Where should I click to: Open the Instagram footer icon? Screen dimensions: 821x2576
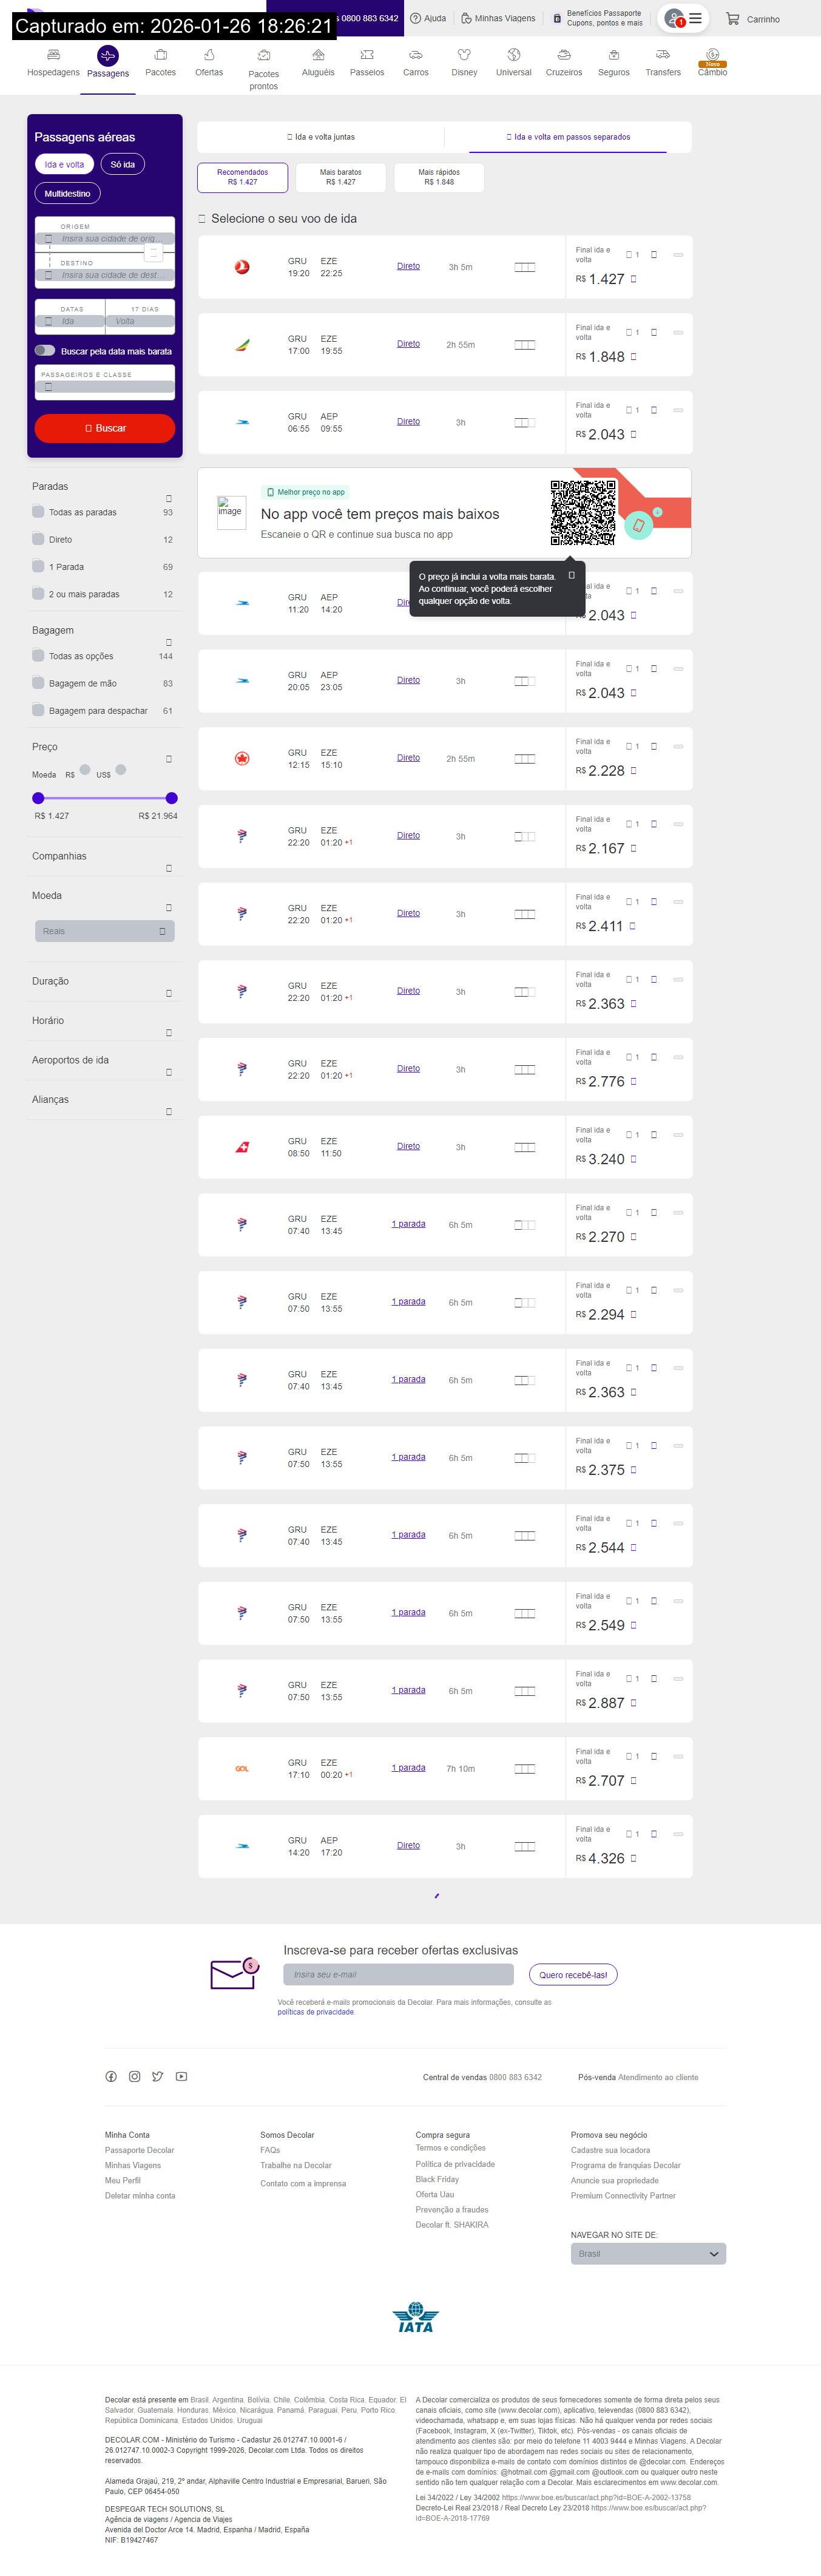coord(134,2076)
